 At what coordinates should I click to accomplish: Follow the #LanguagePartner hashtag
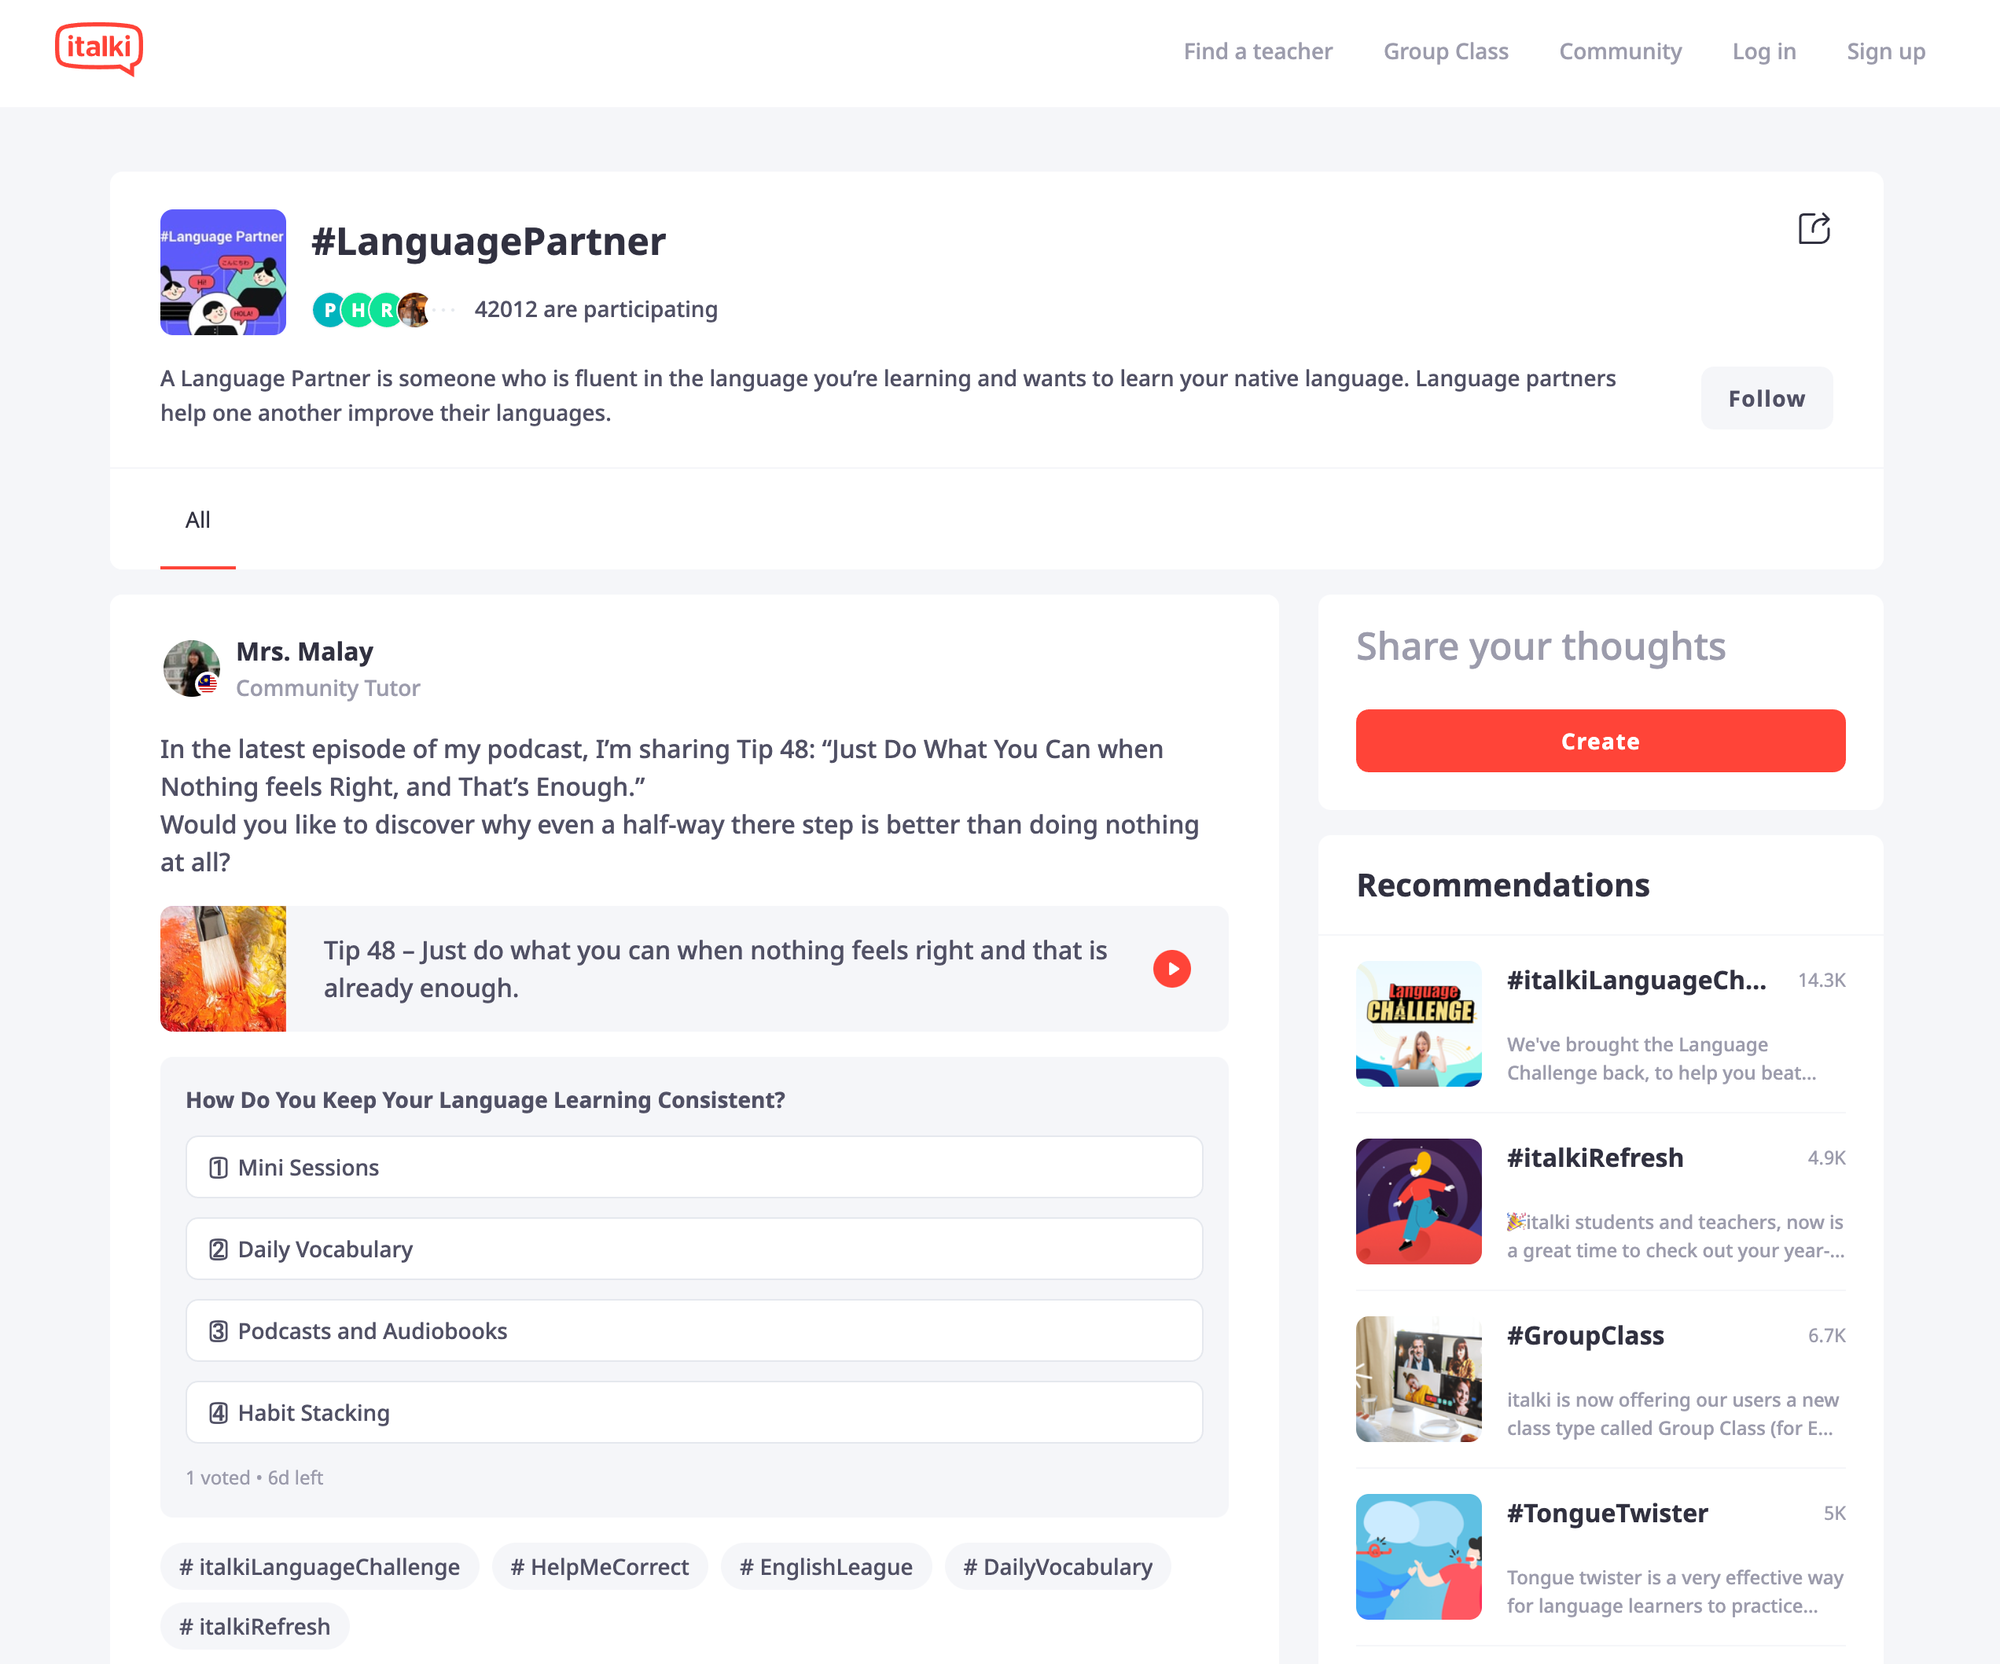tap(1766, 397)
